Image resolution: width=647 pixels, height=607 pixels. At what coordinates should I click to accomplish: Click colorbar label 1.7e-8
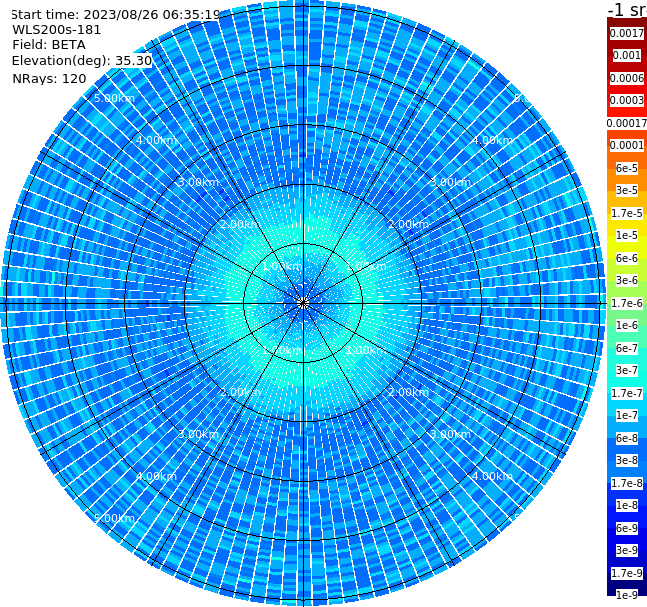click(x=627, y=483)
